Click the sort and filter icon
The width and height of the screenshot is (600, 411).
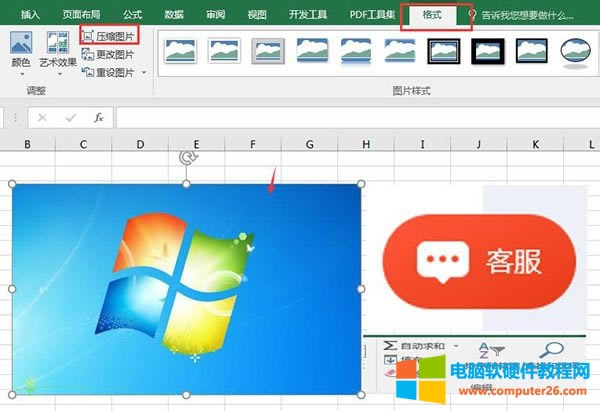[492, 349]
